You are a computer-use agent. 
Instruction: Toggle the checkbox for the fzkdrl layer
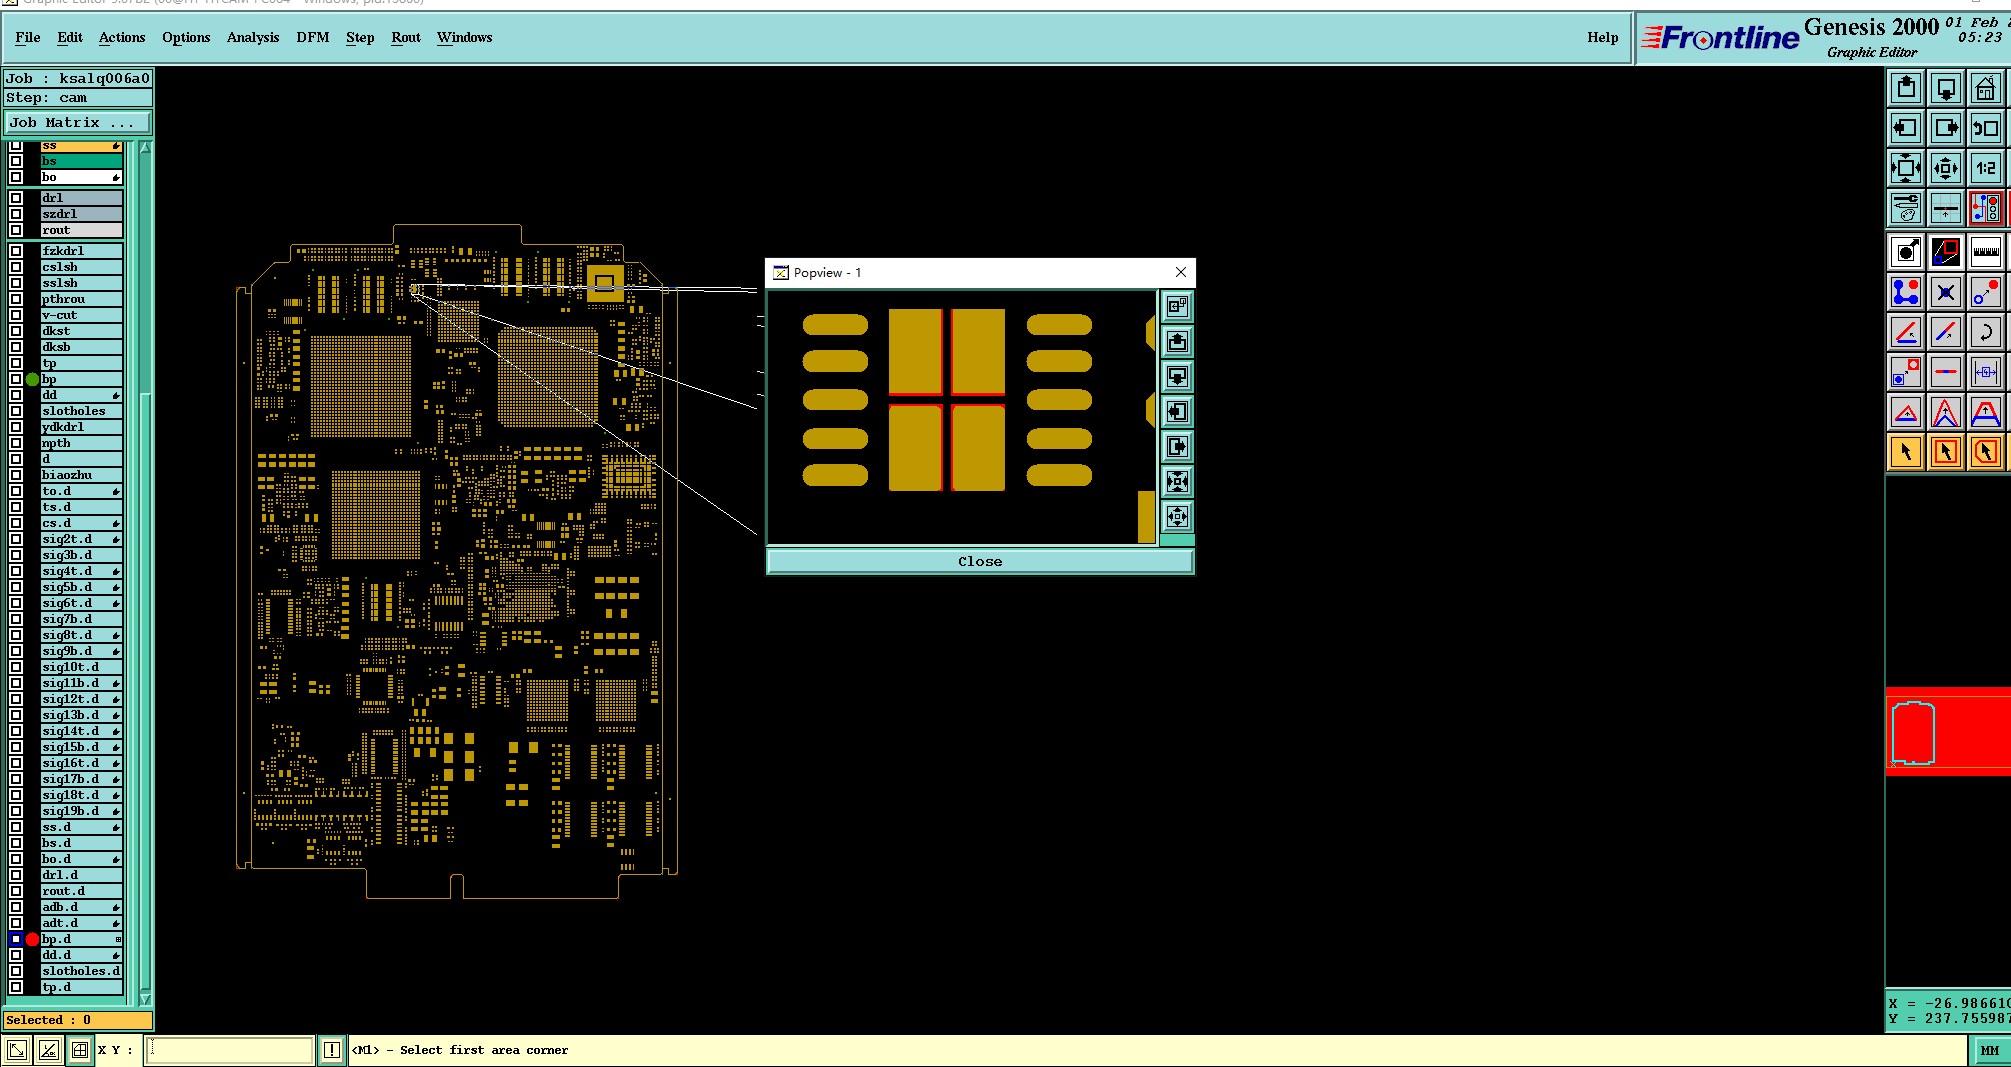click(16, 251)
